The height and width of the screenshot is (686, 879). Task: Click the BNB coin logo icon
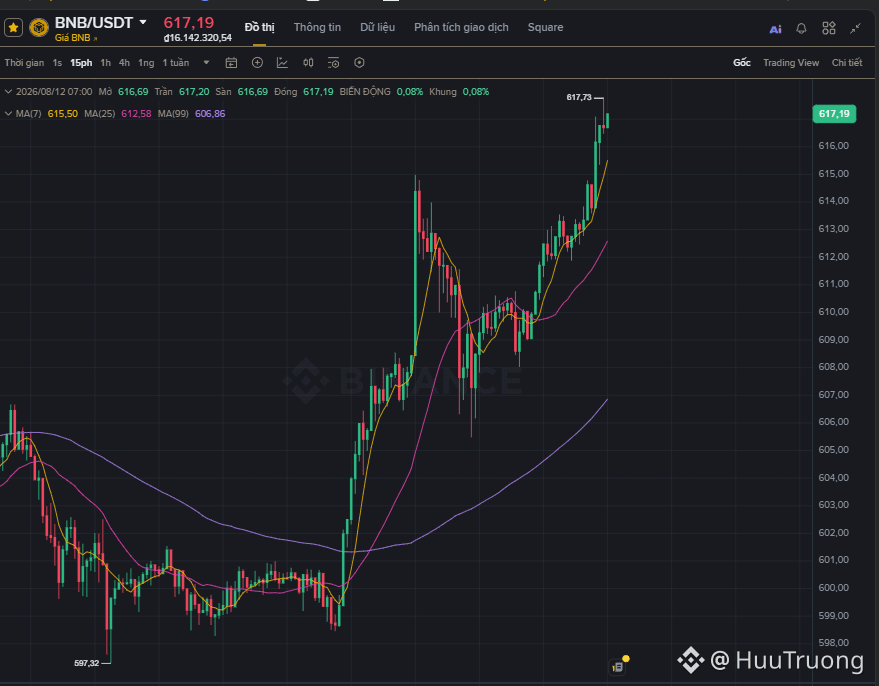[39, 27]
